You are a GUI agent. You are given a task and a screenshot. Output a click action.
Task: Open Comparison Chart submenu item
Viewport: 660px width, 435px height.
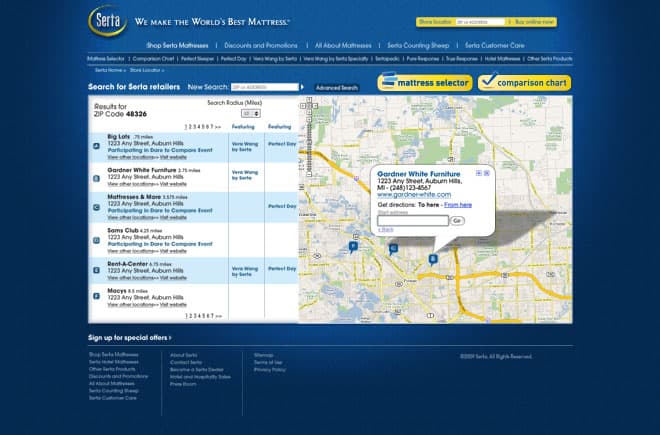(153, 59)
